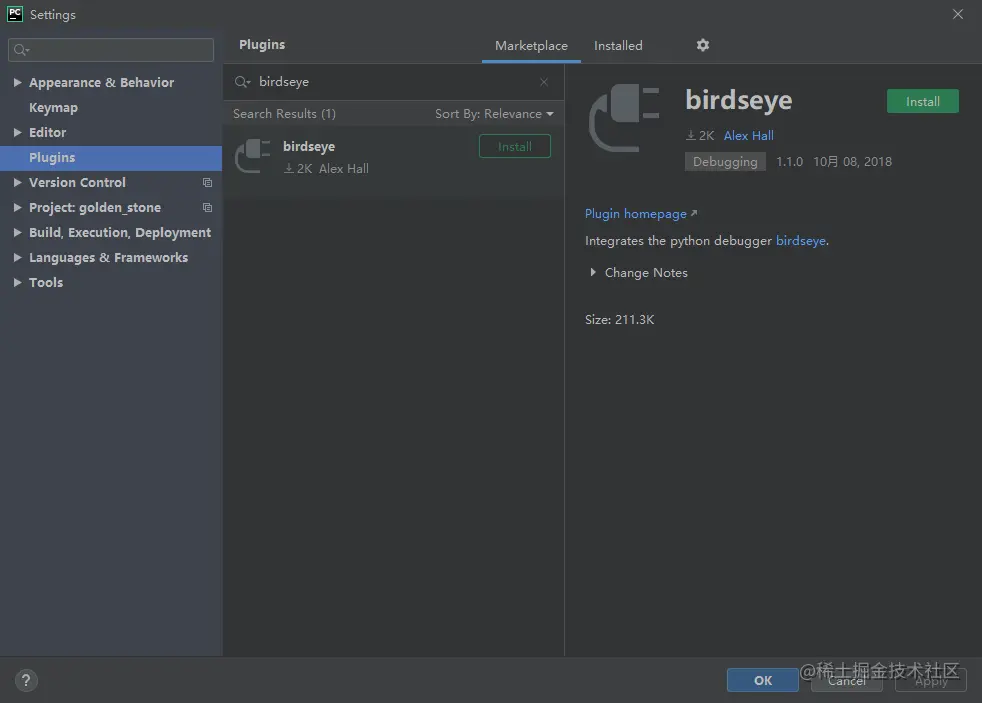982x703 pixels.
Task: Open plugin settings gear menu
Action: pyautogui.click(x=703, y=45)
